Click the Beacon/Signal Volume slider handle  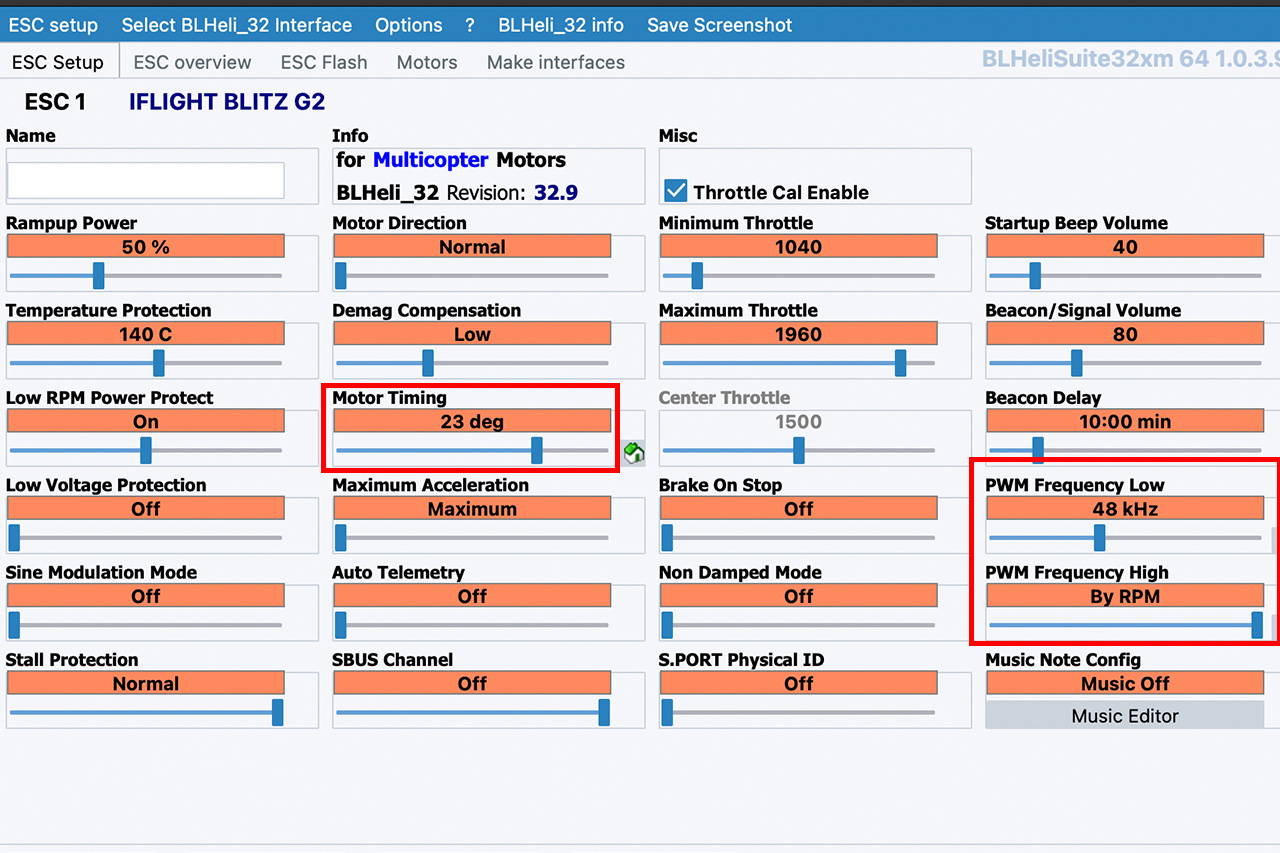click(x=1076, y=363)
